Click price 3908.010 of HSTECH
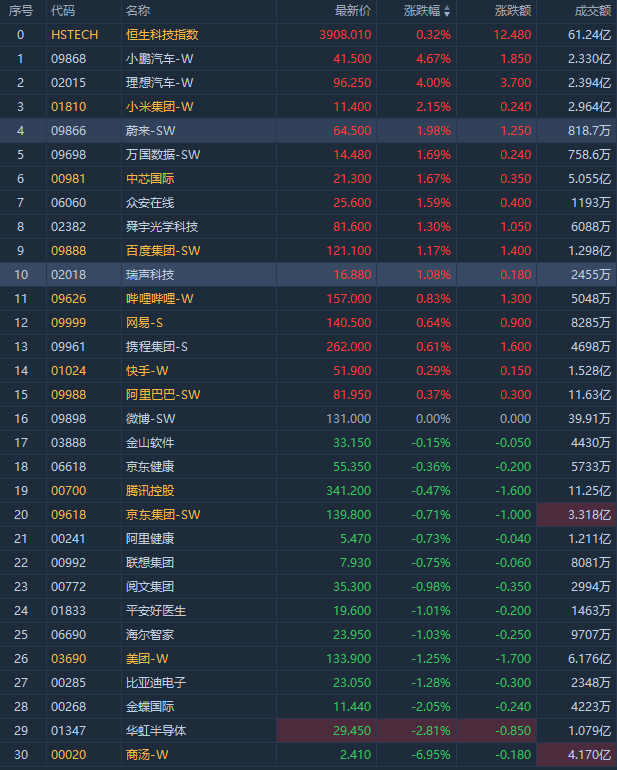 (345, 35)
